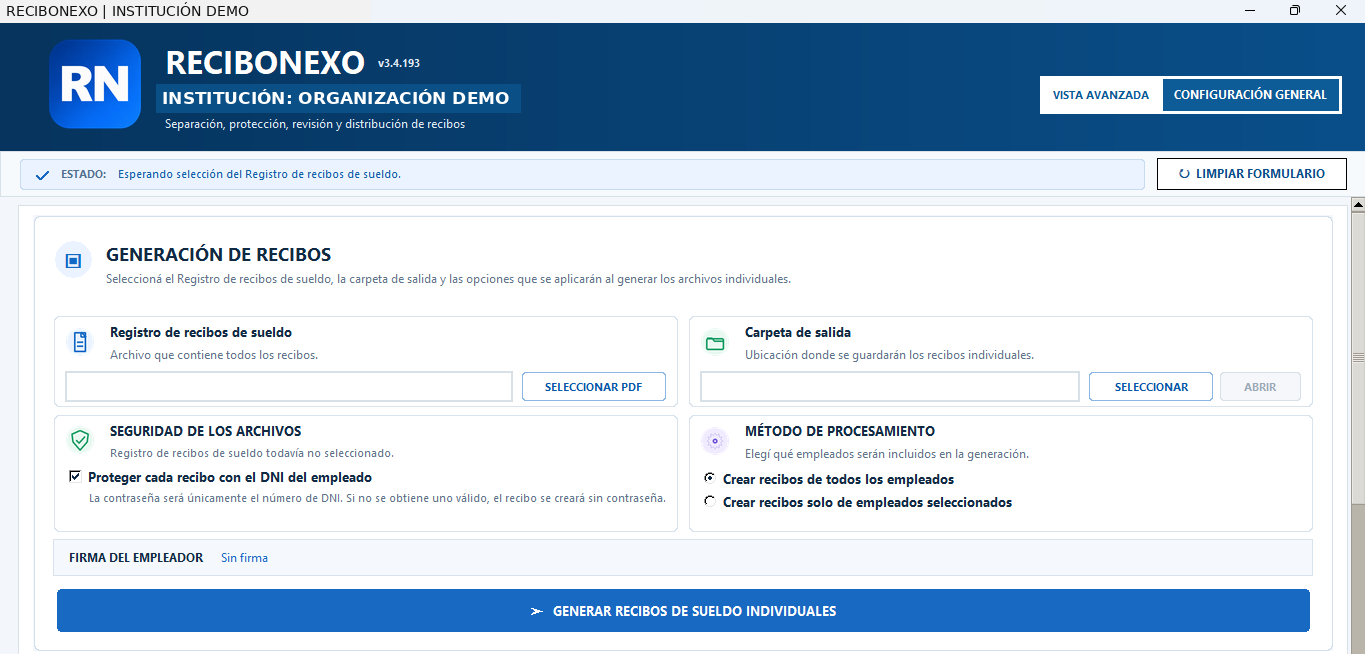Open Configuración General

[x=1250, y=95]
